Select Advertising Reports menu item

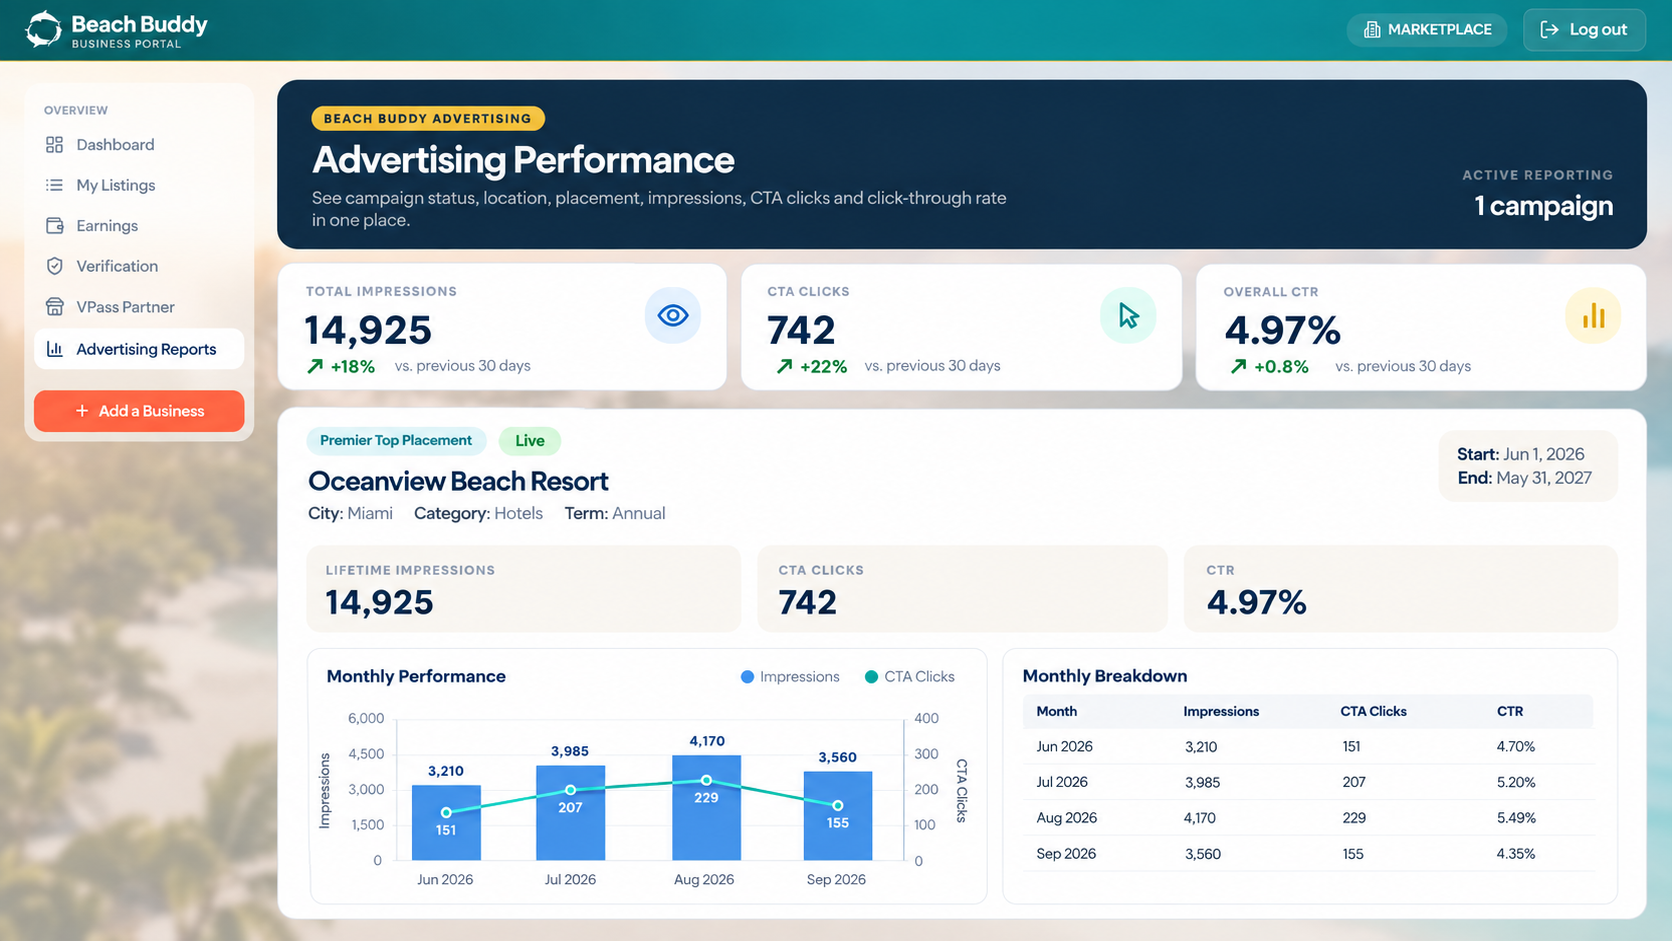[139, 349]
